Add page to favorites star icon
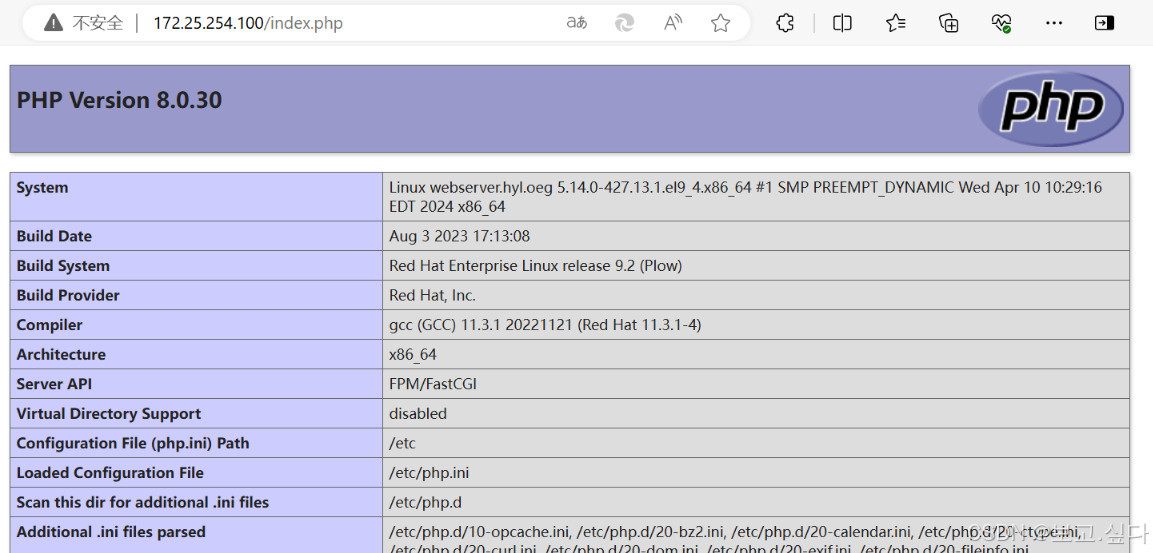Image resolution: width=1153 pixels, height=553 pixels. 721,24
